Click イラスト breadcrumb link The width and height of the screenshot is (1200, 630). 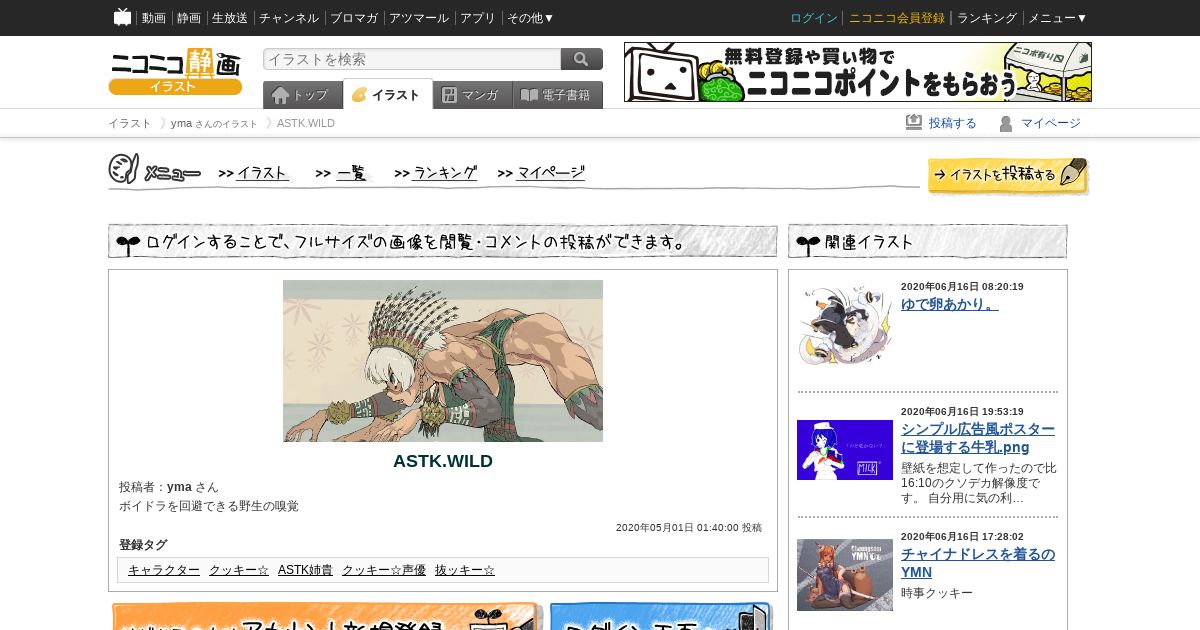click(x=130, y=123)
